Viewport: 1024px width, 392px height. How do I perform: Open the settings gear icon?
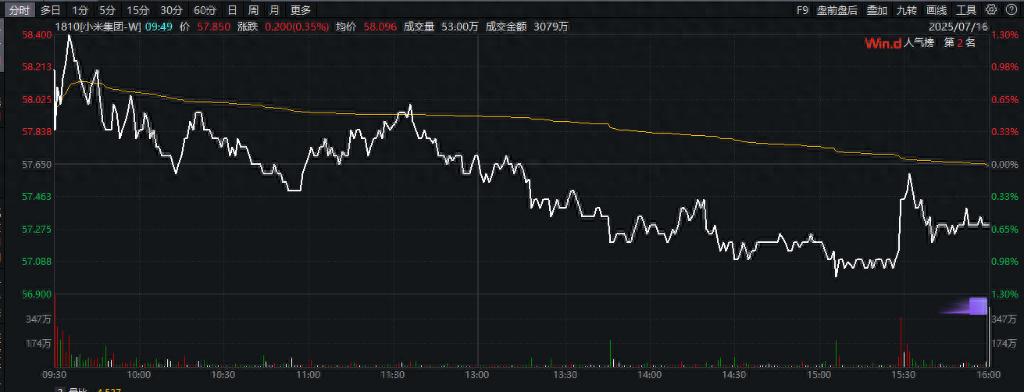point(991,10)
